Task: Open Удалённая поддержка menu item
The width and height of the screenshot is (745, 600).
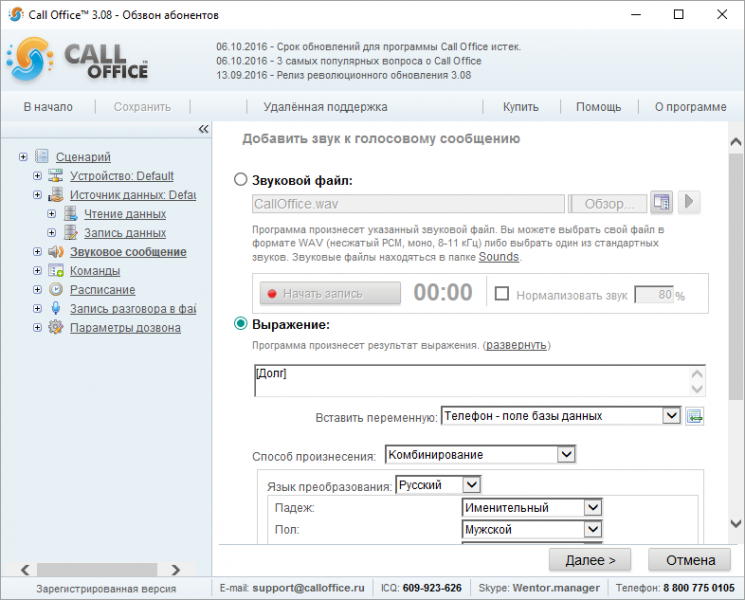Action: pyautogui.click(x=325, y=107)
